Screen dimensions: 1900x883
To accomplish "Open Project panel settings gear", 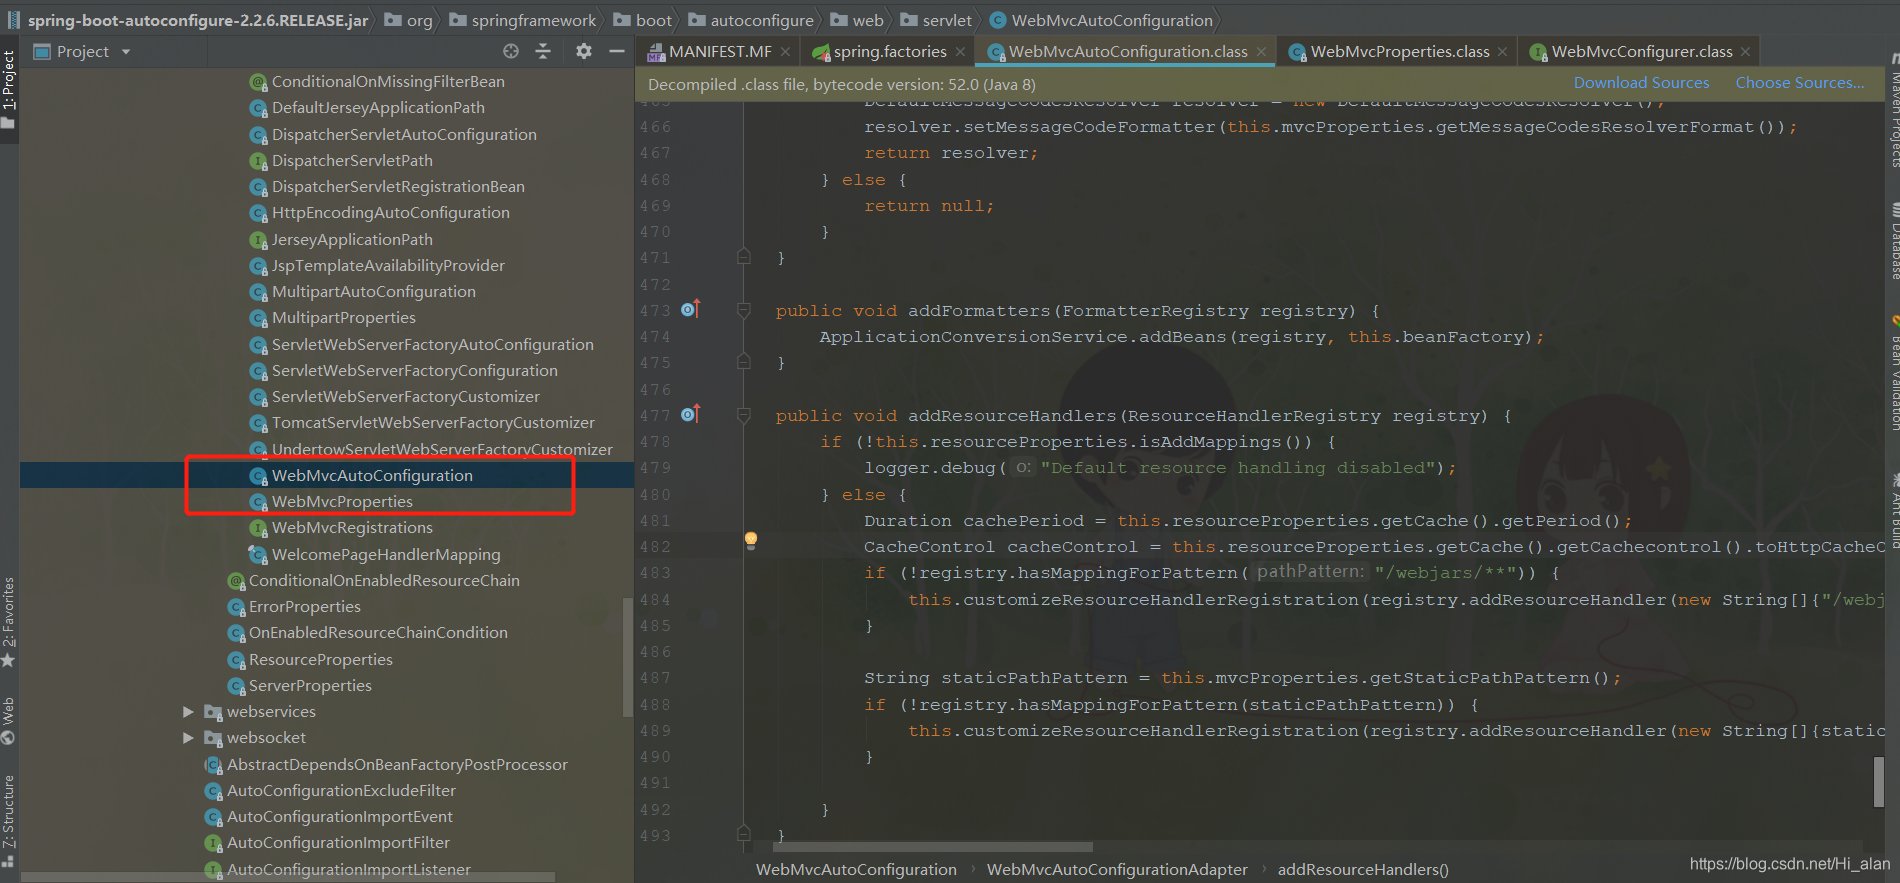I will pyautogui.click(x=584, y=51).
